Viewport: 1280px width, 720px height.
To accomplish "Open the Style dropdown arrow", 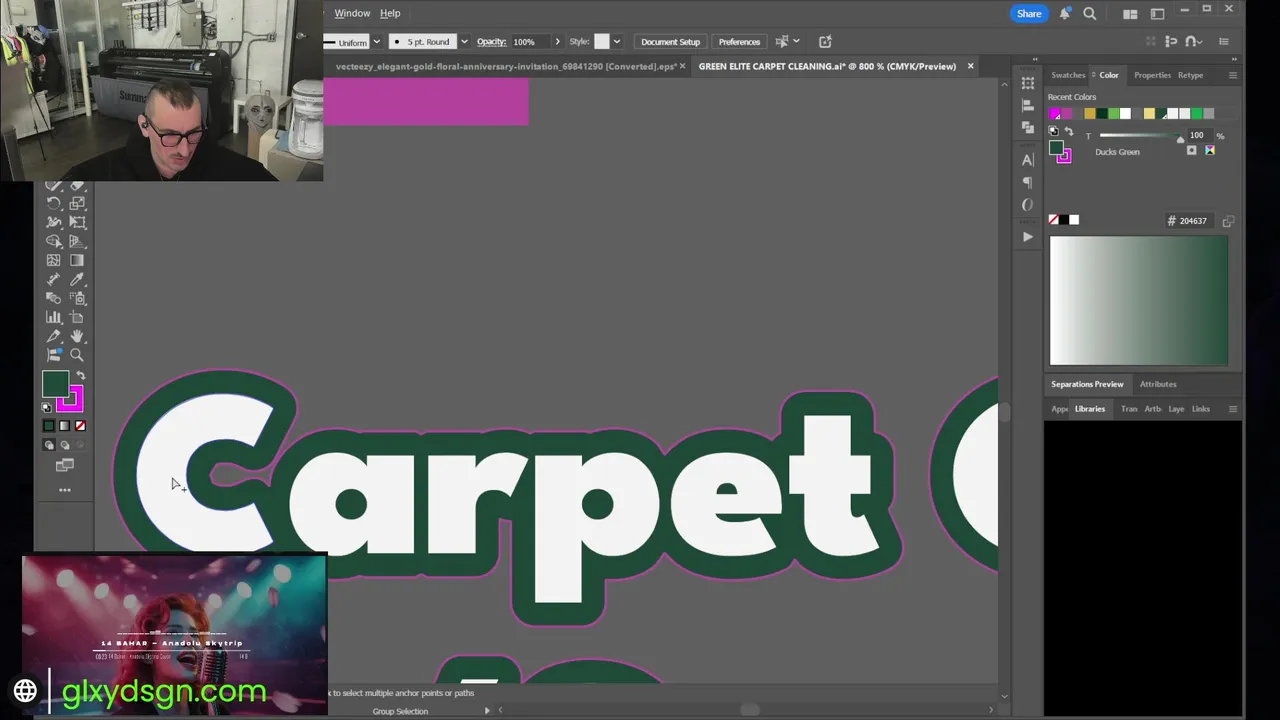I will pyautogui.click(x=617, y=42).
